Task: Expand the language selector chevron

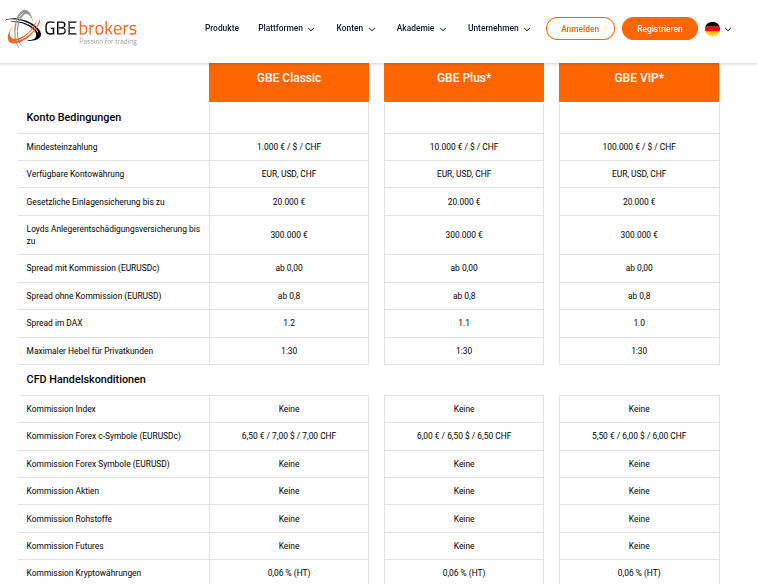Action: 728,29
